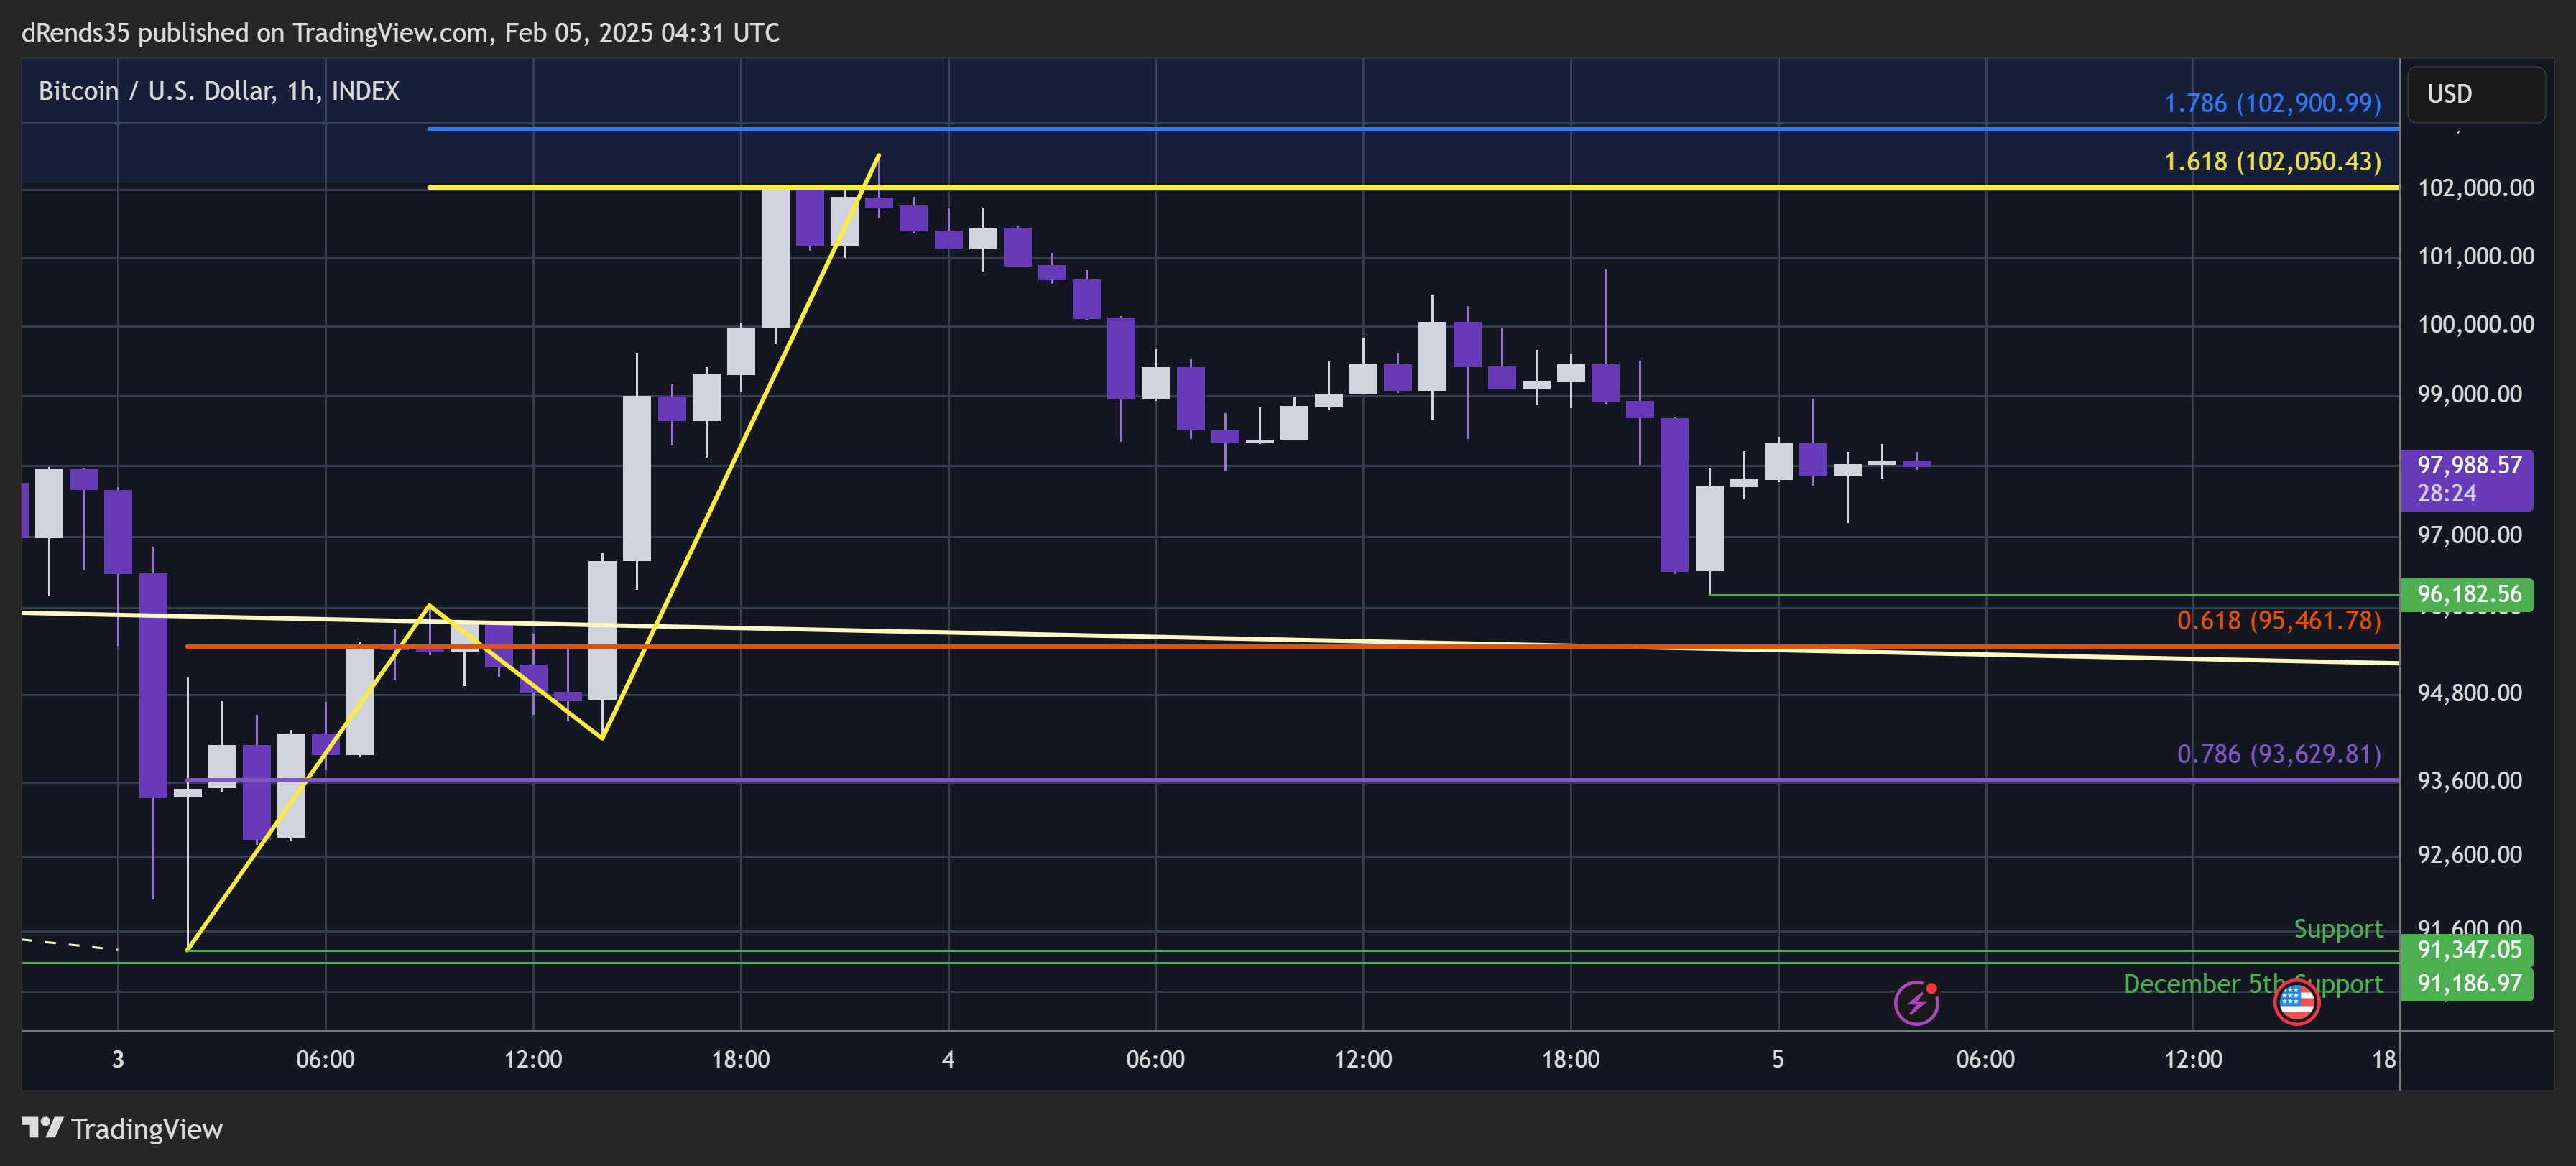This screenshot has height=1166, width=2576.
Task: Click the 99,000.00 price axis label
Action: tap(2469, 394)
